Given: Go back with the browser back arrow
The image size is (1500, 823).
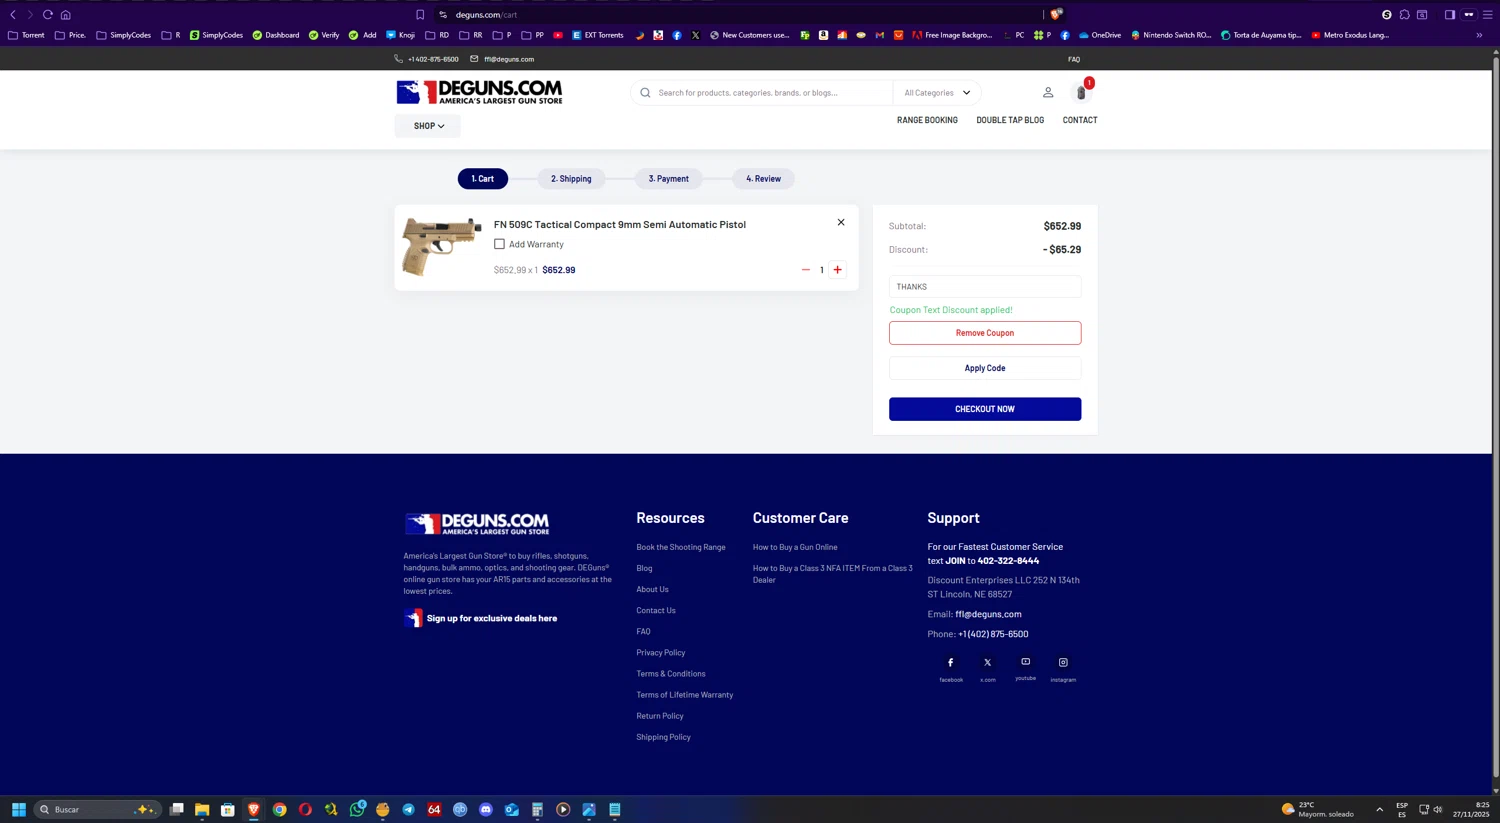Looking at the screenshot, I should click(x=13, y=15).
